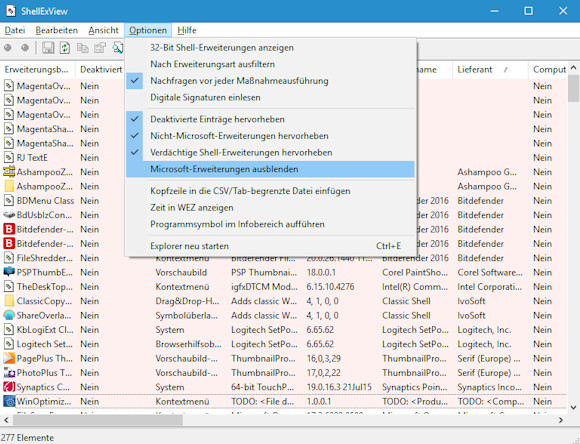Select the Intel Corporati... supplier cell
The width and height of the screenshot is (580, 444).
click(x=490, y=287)
